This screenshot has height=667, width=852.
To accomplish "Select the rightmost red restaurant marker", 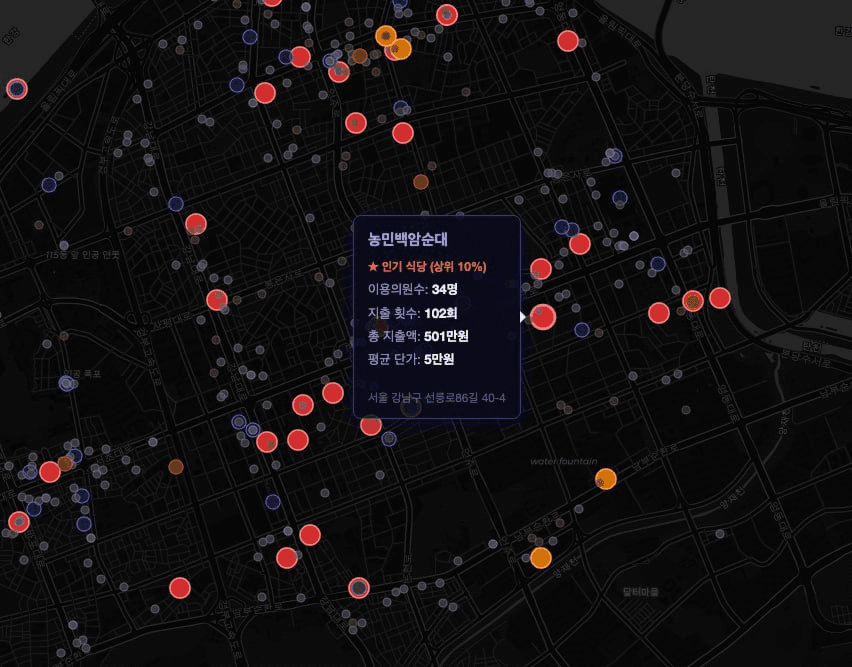I will click(720, 297).
